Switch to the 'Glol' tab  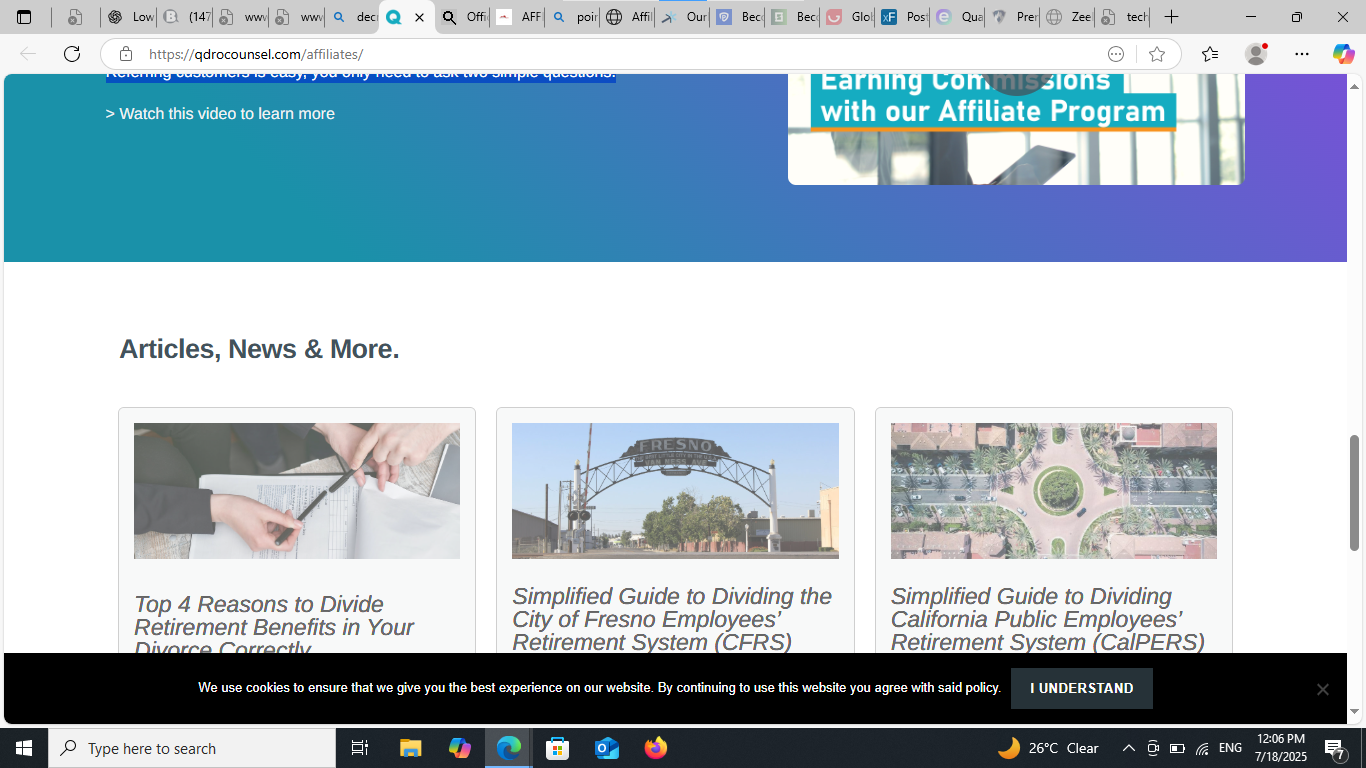(849, 17)
